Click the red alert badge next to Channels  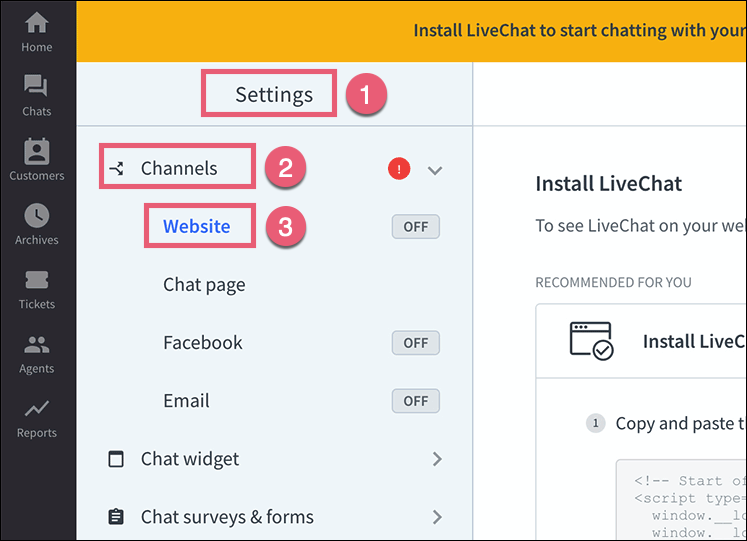[399, 169]
